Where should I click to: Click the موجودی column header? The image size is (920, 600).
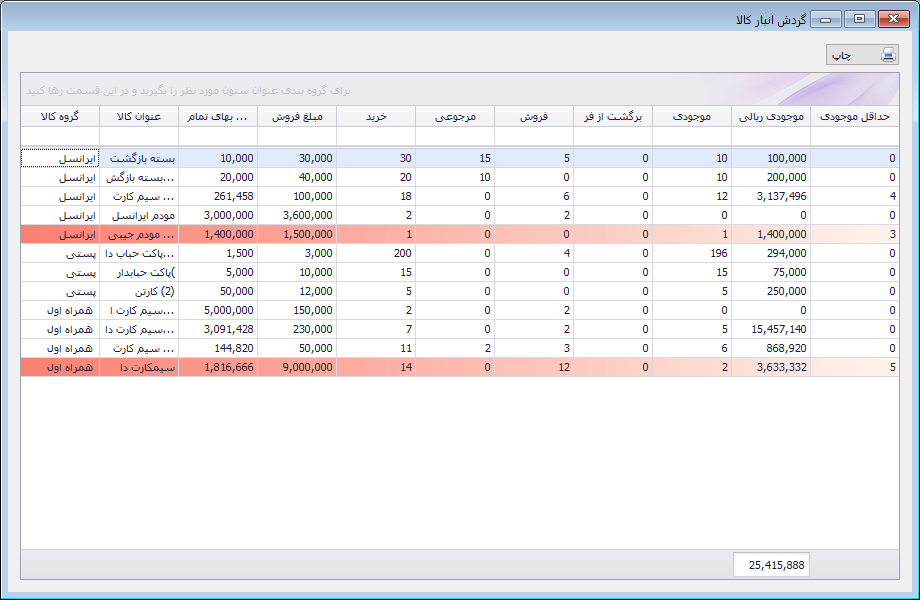point(692,116)
